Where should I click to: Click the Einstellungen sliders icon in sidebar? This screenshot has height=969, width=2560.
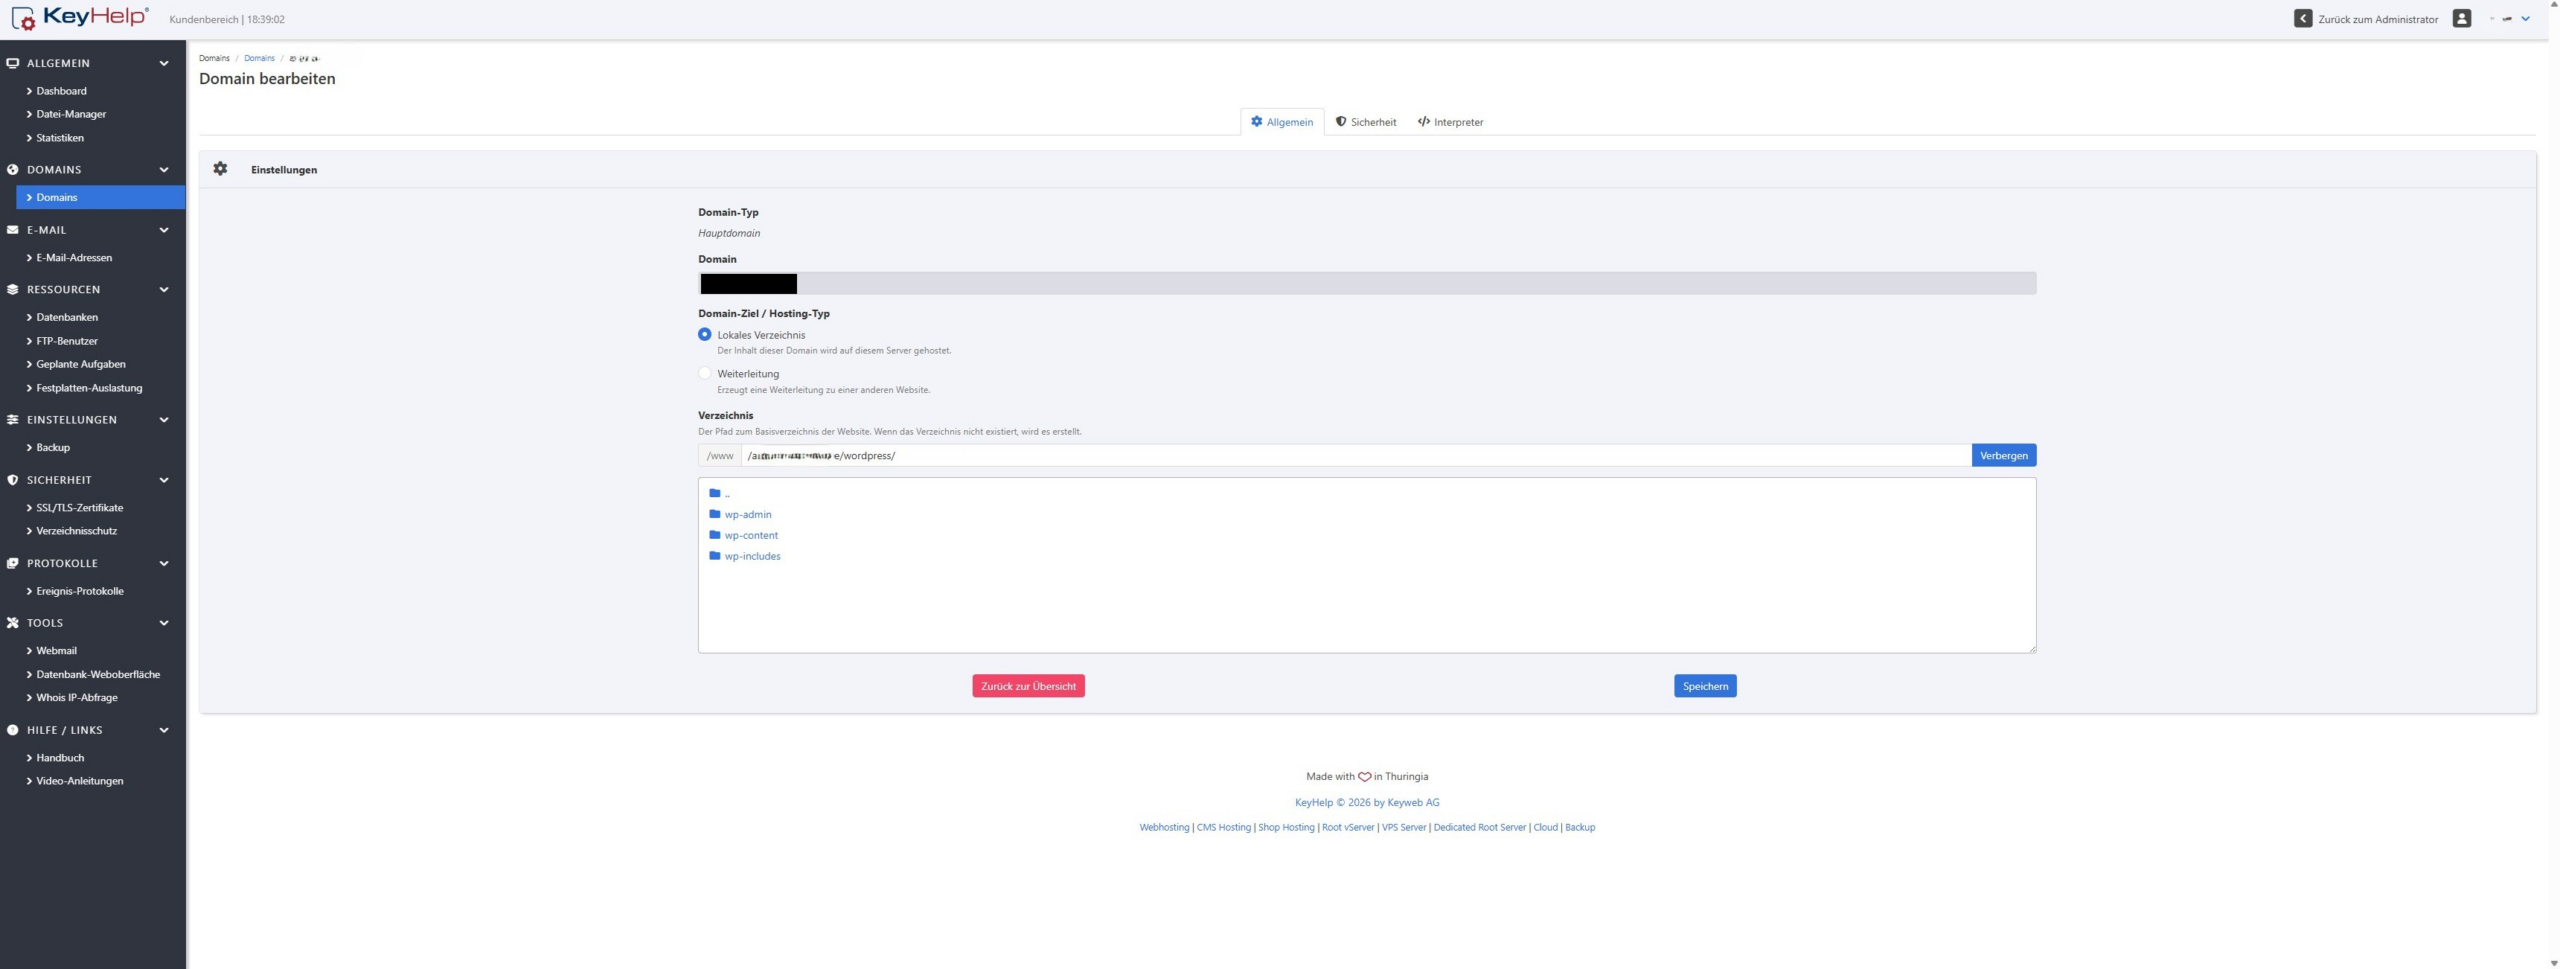click(13, 420)
